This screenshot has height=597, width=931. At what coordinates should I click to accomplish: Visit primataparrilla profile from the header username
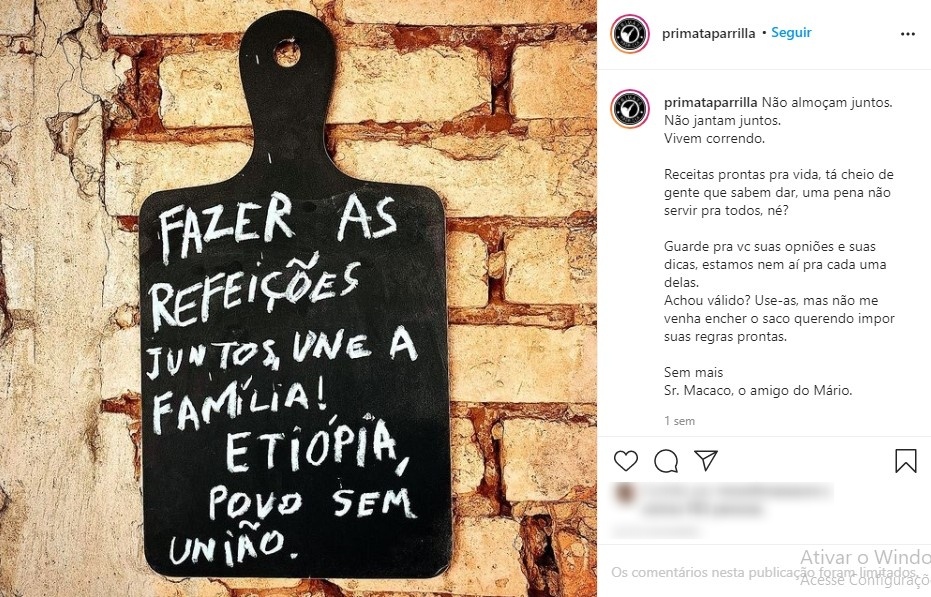pyautogui.click(x=708, y=33)
